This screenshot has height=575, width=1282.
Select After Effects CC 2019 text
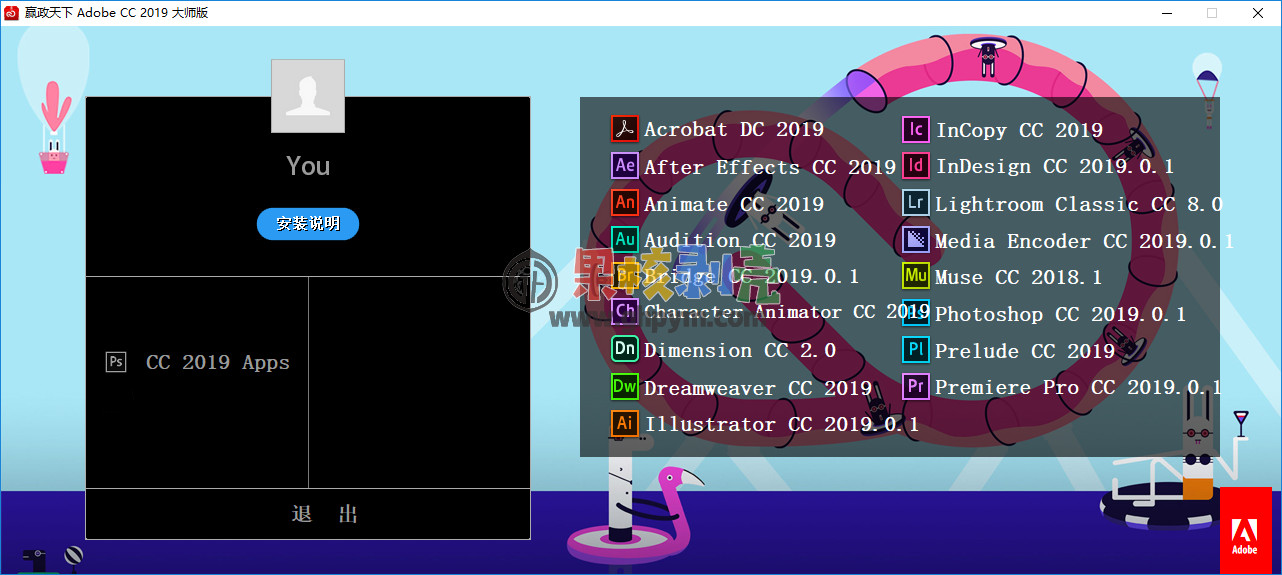pyautogui.click(x=770, y=167)
